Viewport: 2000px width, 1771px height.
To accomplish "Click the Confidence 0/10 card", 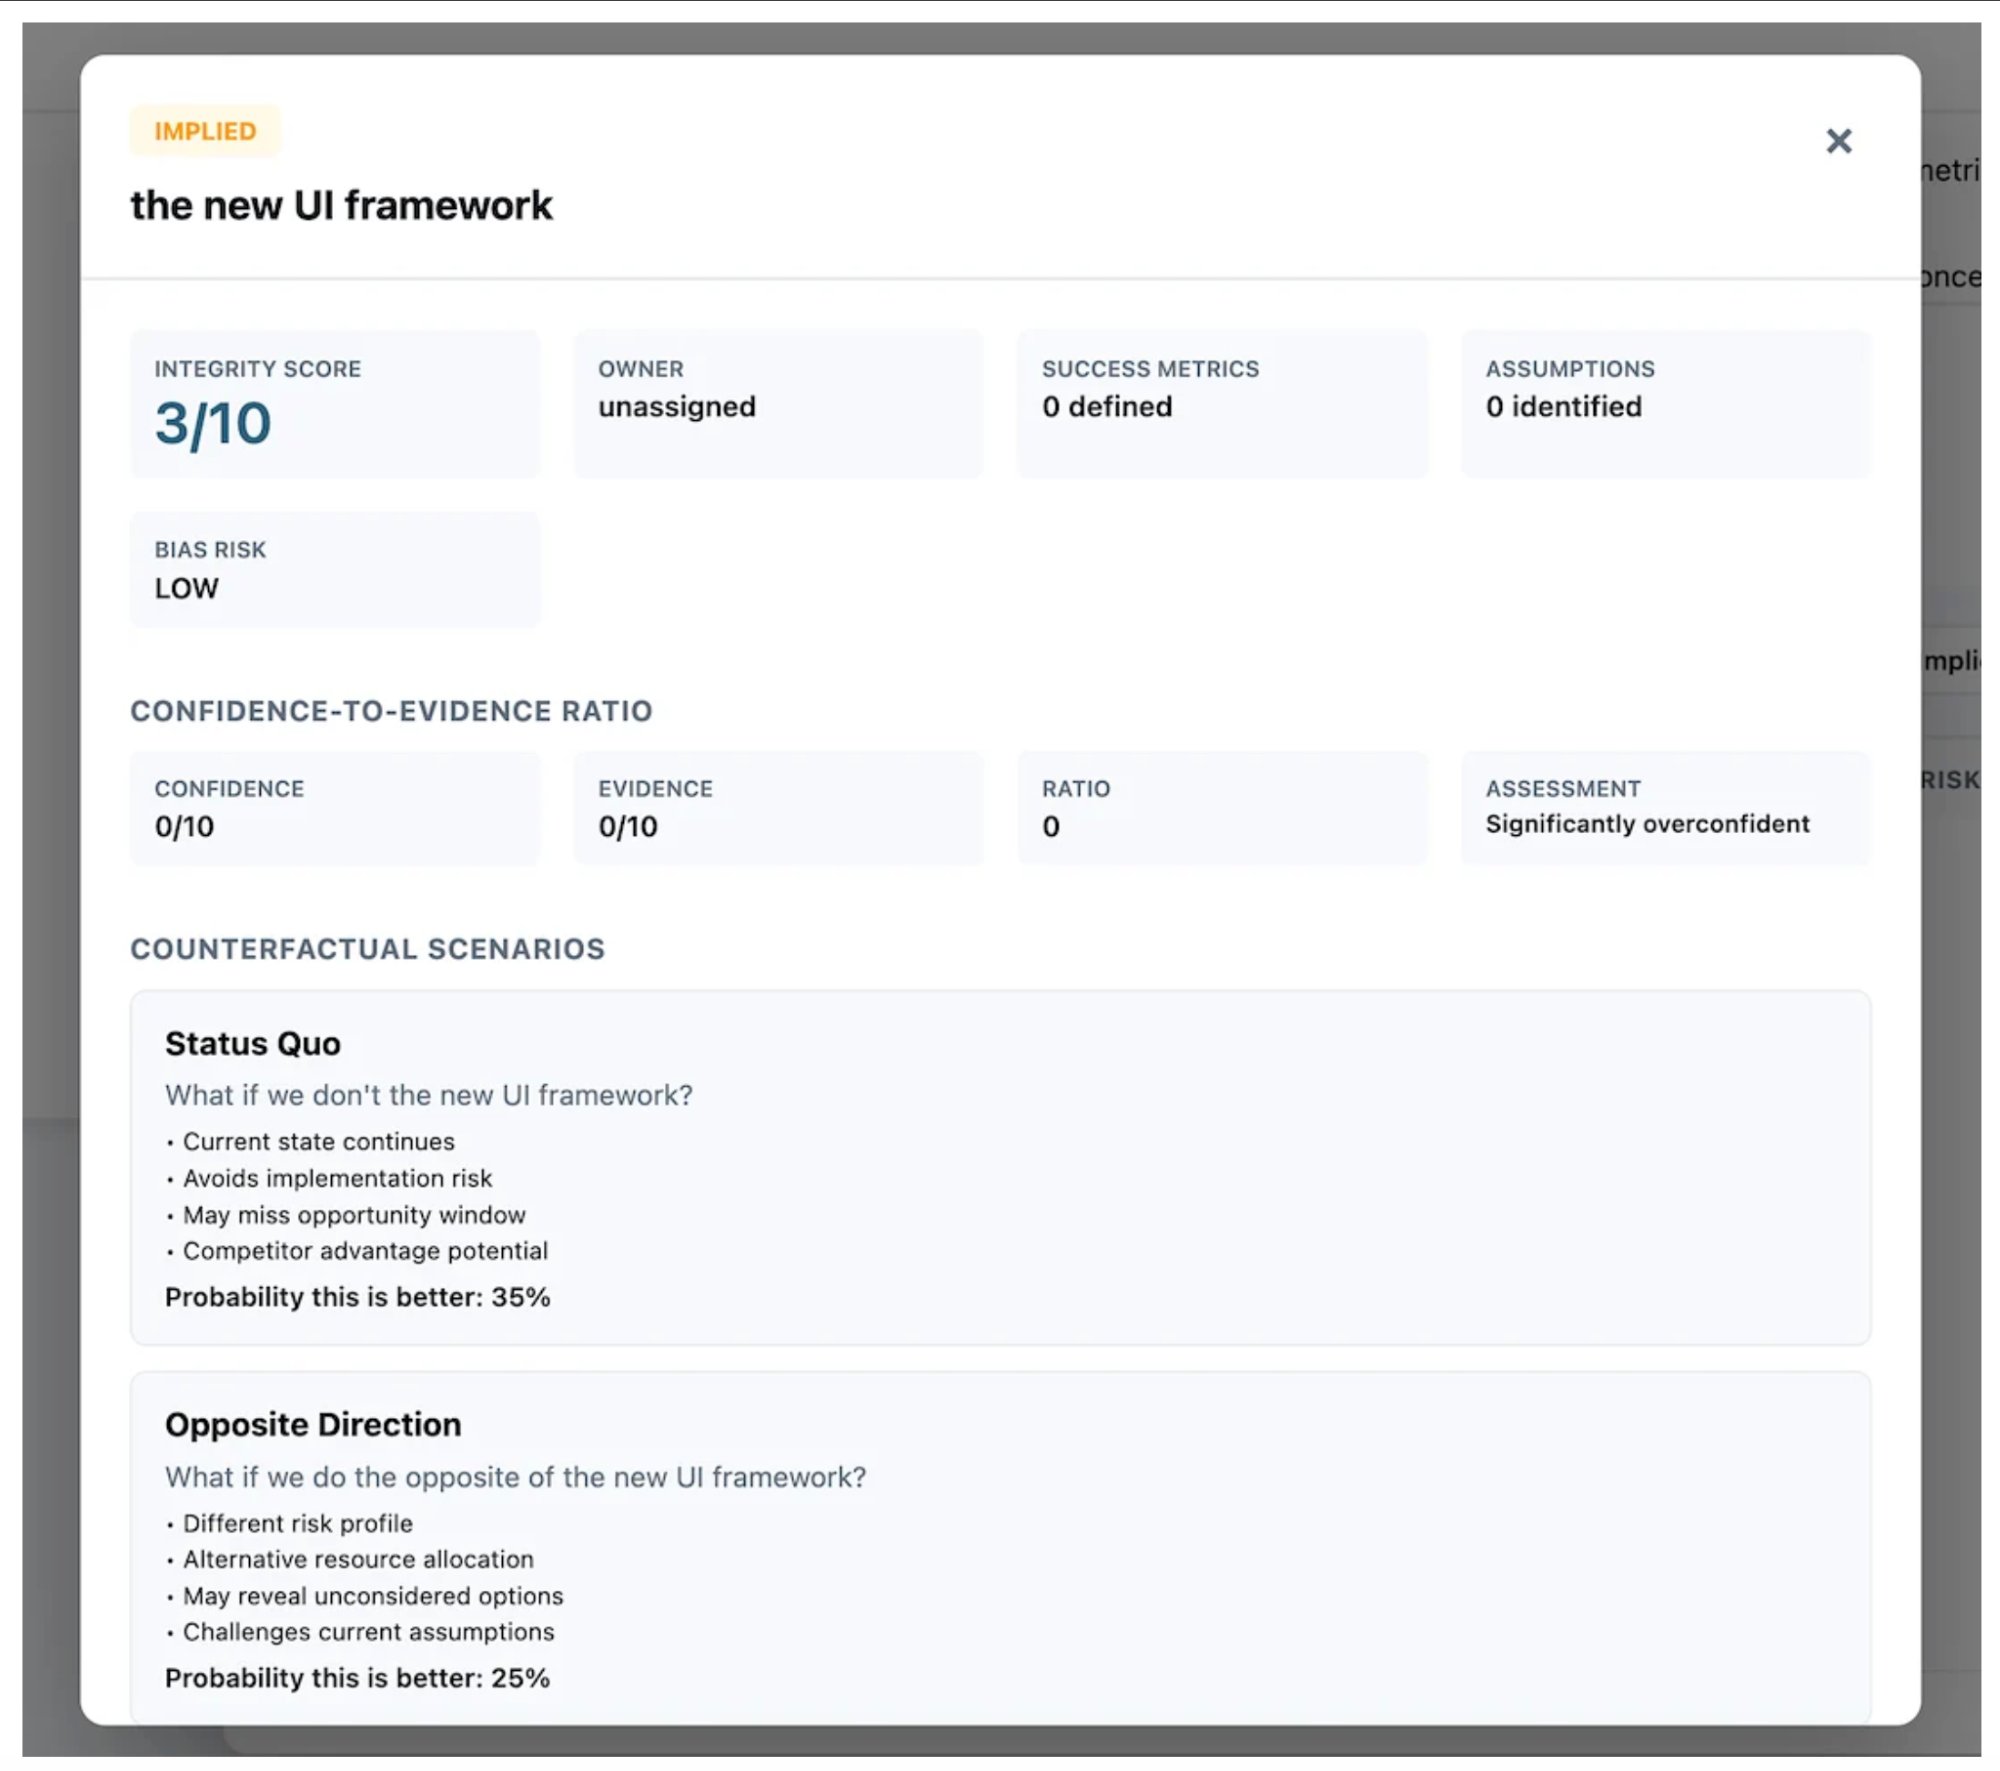I will (x=335, y=808).
